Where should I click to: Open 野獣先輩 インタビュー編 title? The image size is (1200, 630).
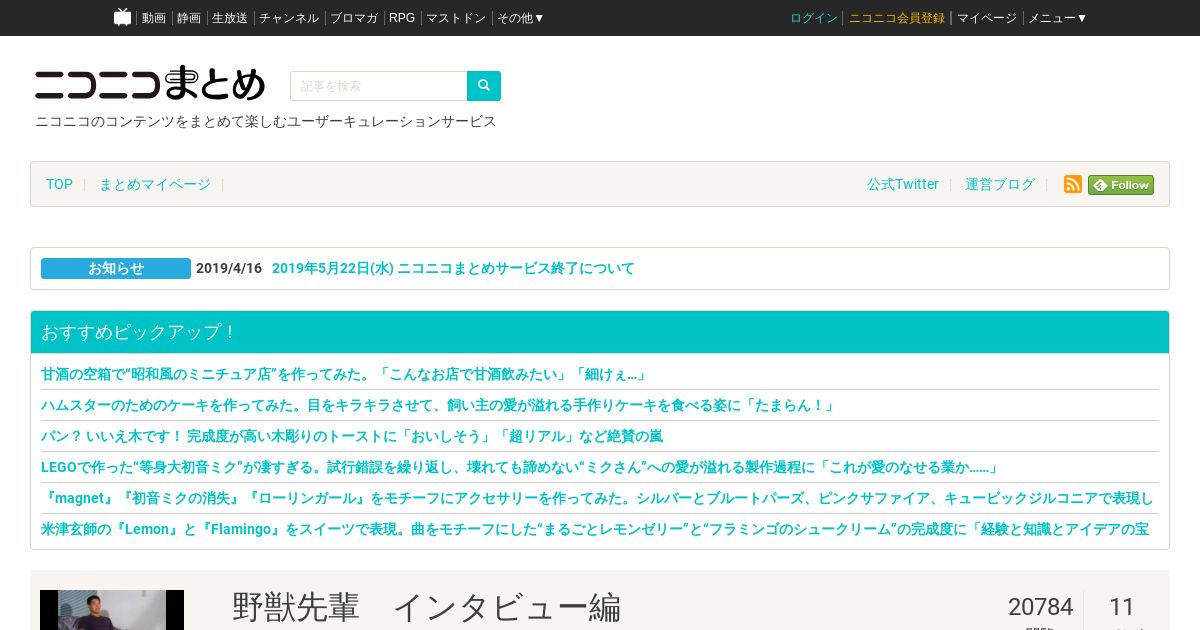[427, 607]
